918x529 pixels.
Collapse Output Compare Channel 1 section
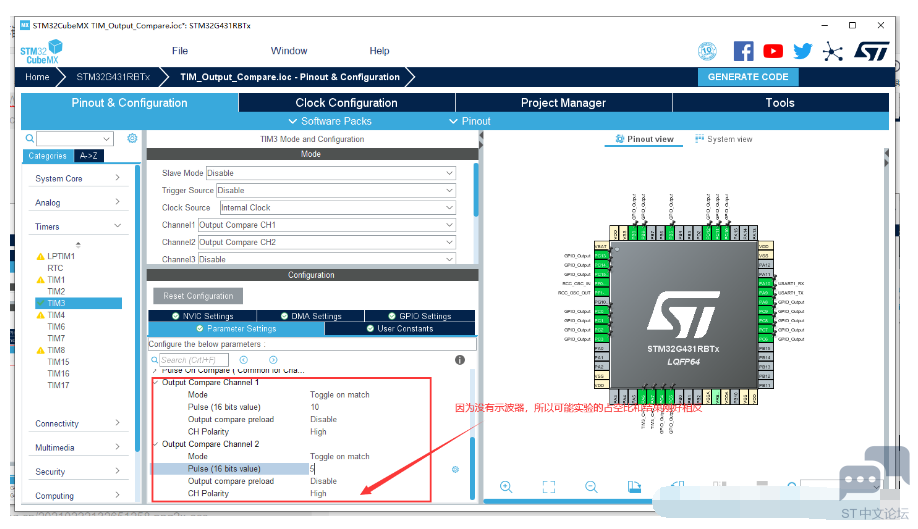point(156,382)
